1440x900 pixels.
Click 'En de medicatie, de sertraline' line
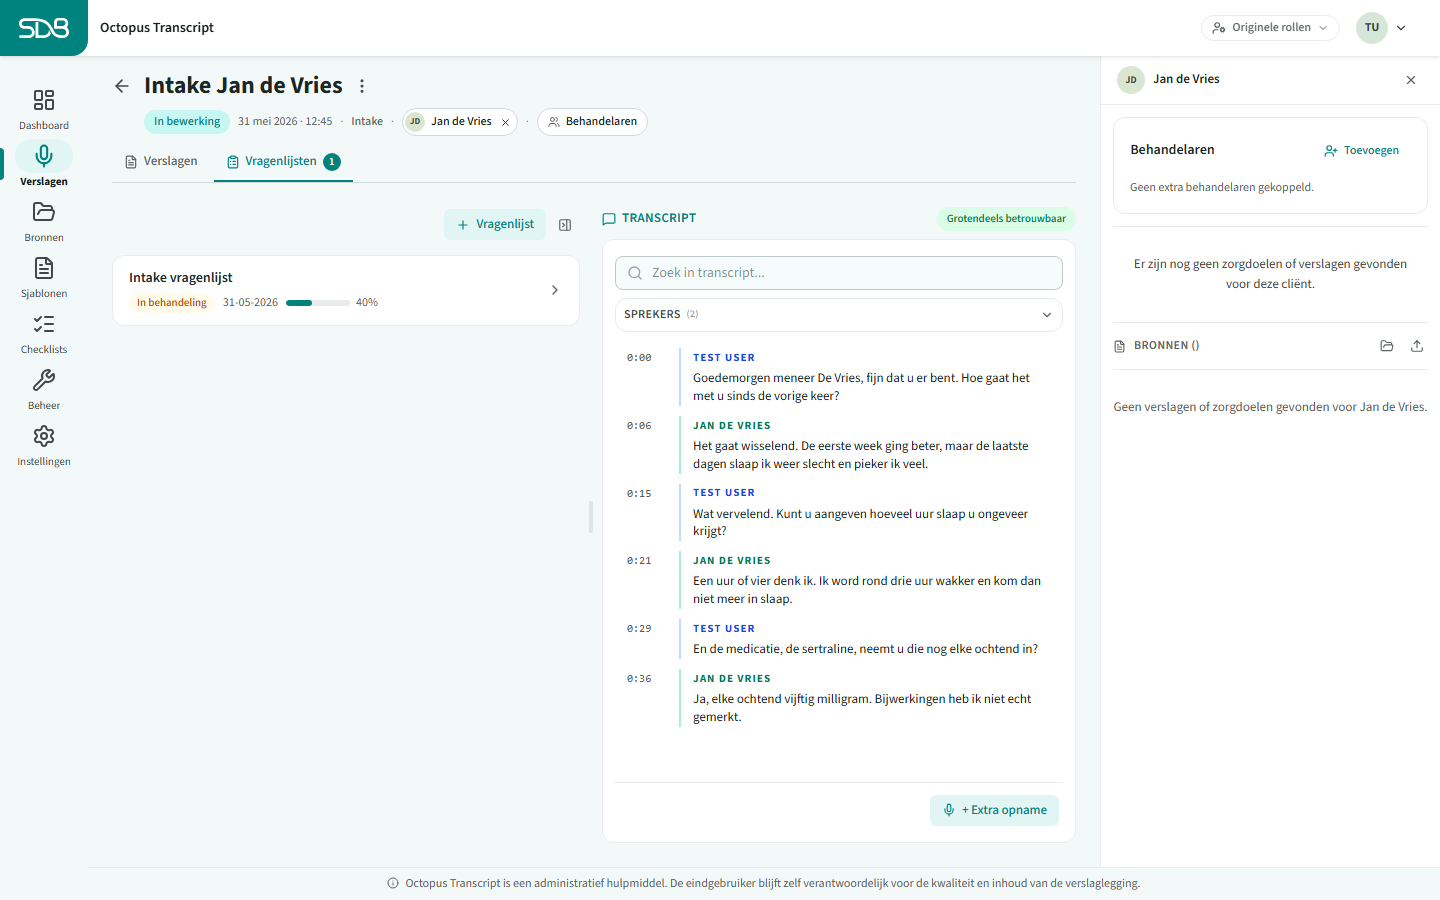click(x=865, y=649)
